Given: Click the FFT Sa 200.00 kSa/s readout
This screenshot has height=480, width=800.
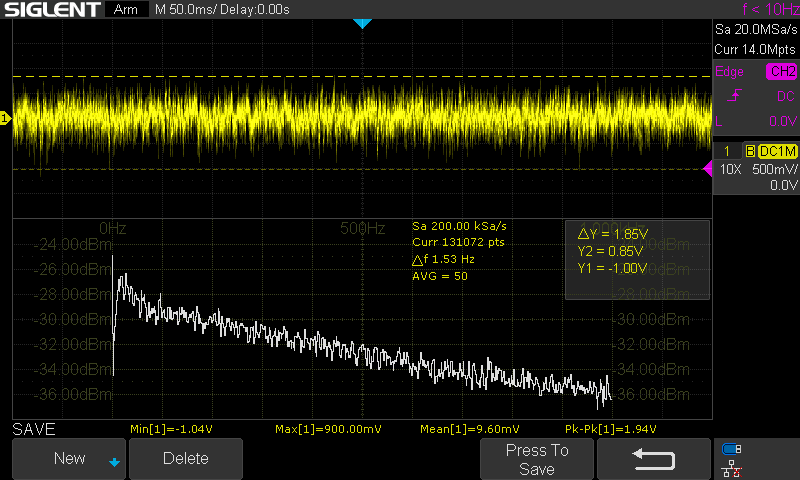Looking at the screenshot, I should pos(459,226).
